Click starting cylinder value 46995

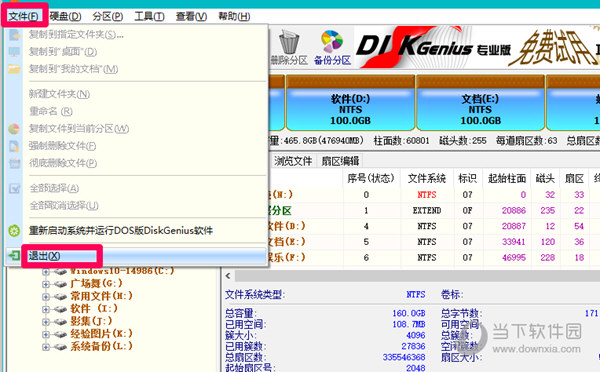pos(514,258)
